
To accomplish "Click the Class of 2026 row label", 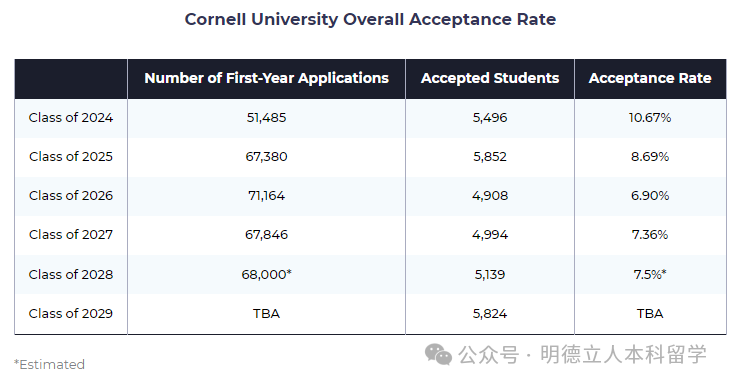I will point(71,195).
